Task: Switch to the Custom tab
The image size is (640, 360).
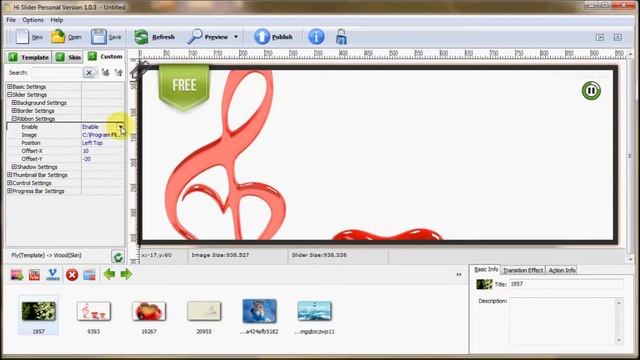Action: coord(105,56)
